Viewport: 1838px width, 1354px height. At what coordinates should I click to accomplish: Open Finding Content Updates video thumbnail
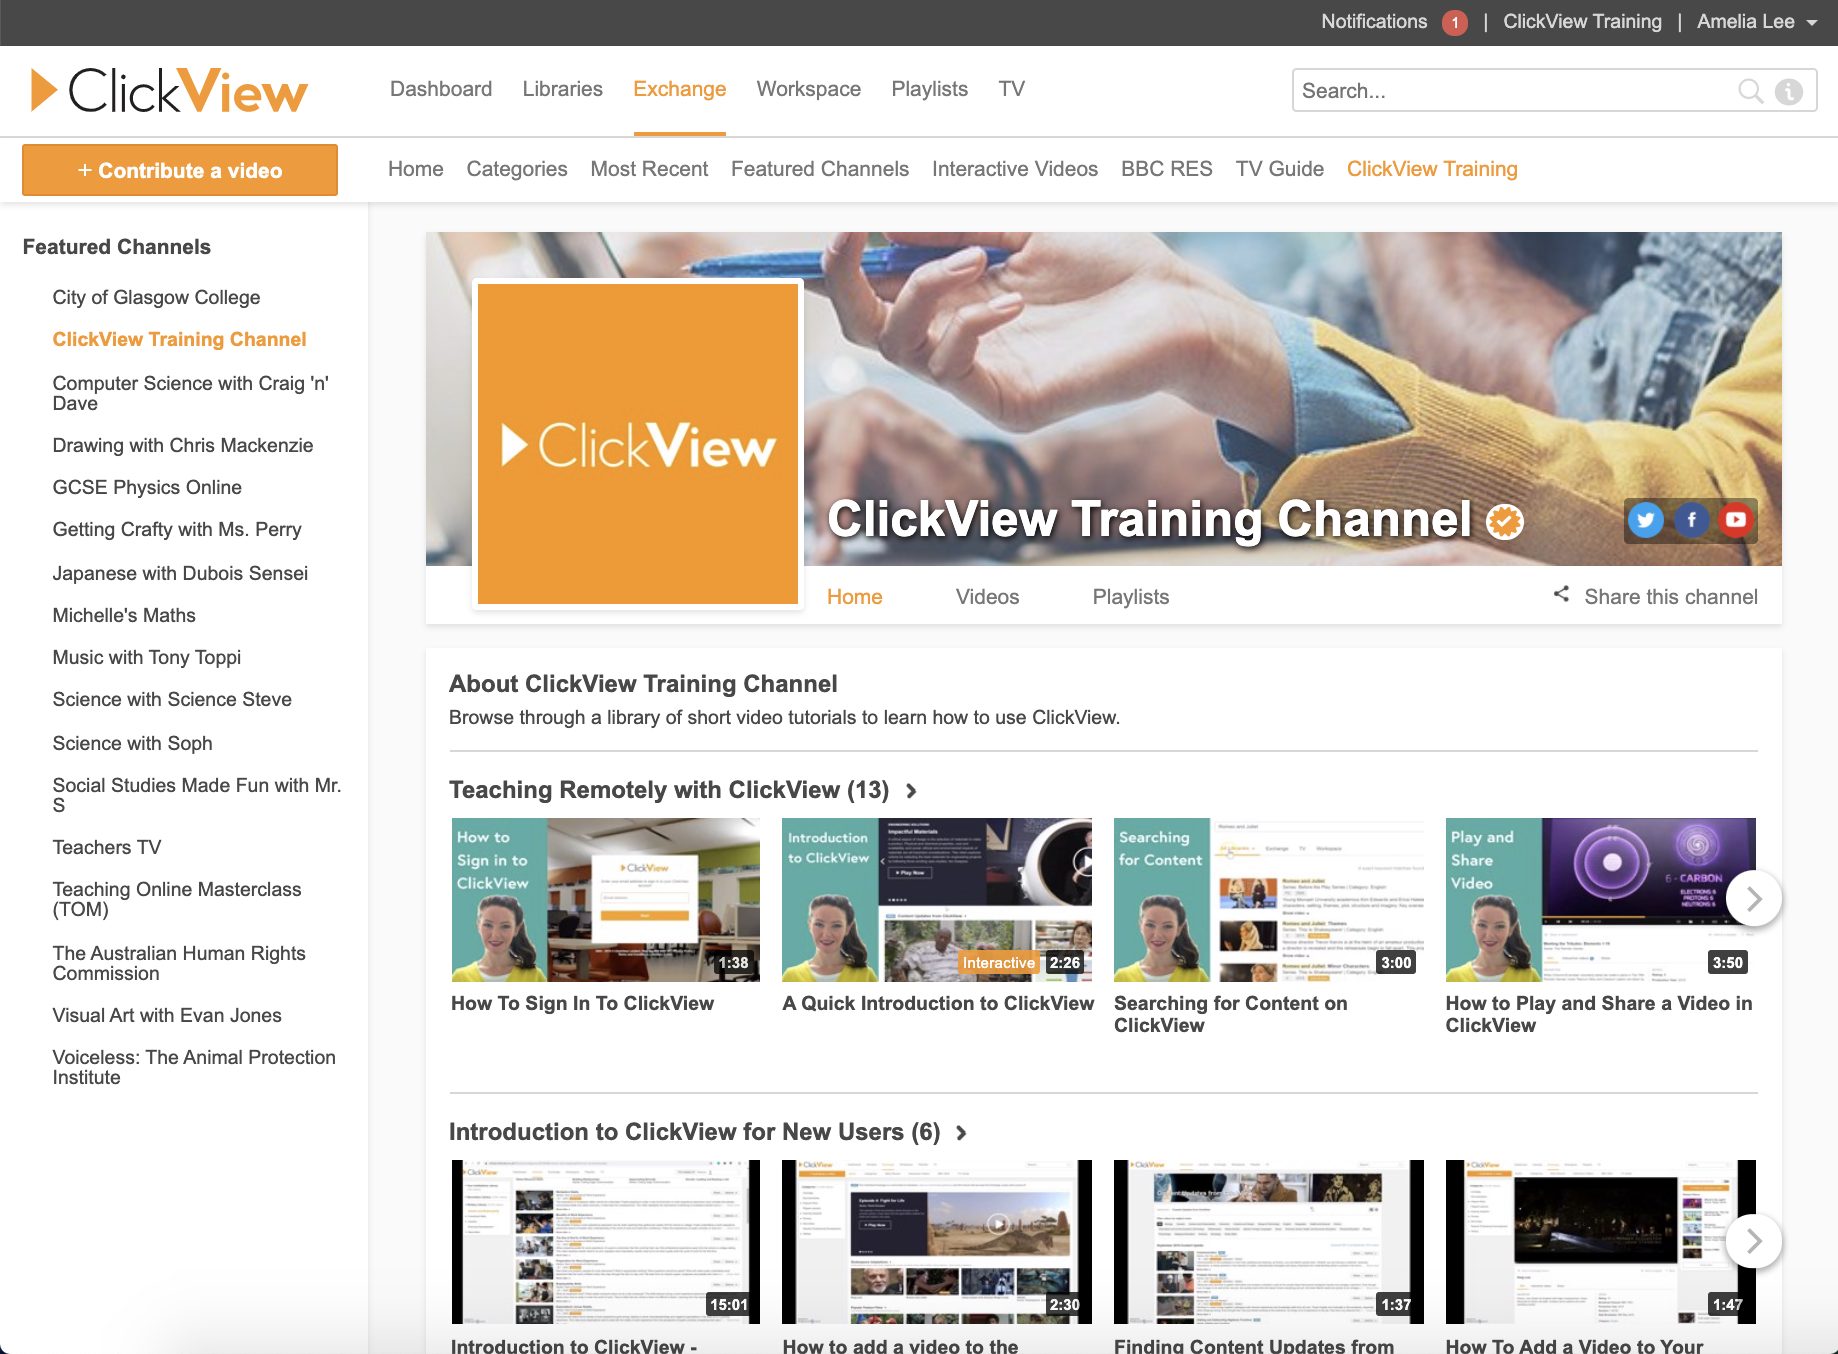[x=1268, y=1242]
